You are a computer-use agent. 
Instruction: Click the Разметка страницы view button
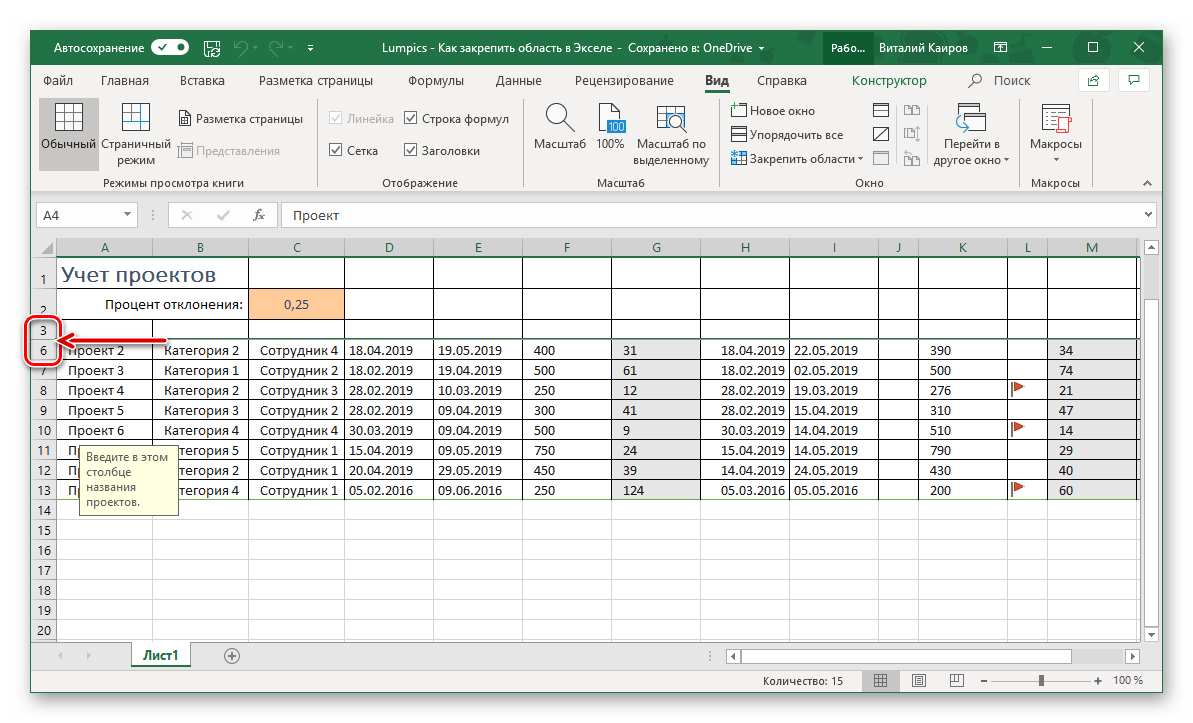pos(240,119)
